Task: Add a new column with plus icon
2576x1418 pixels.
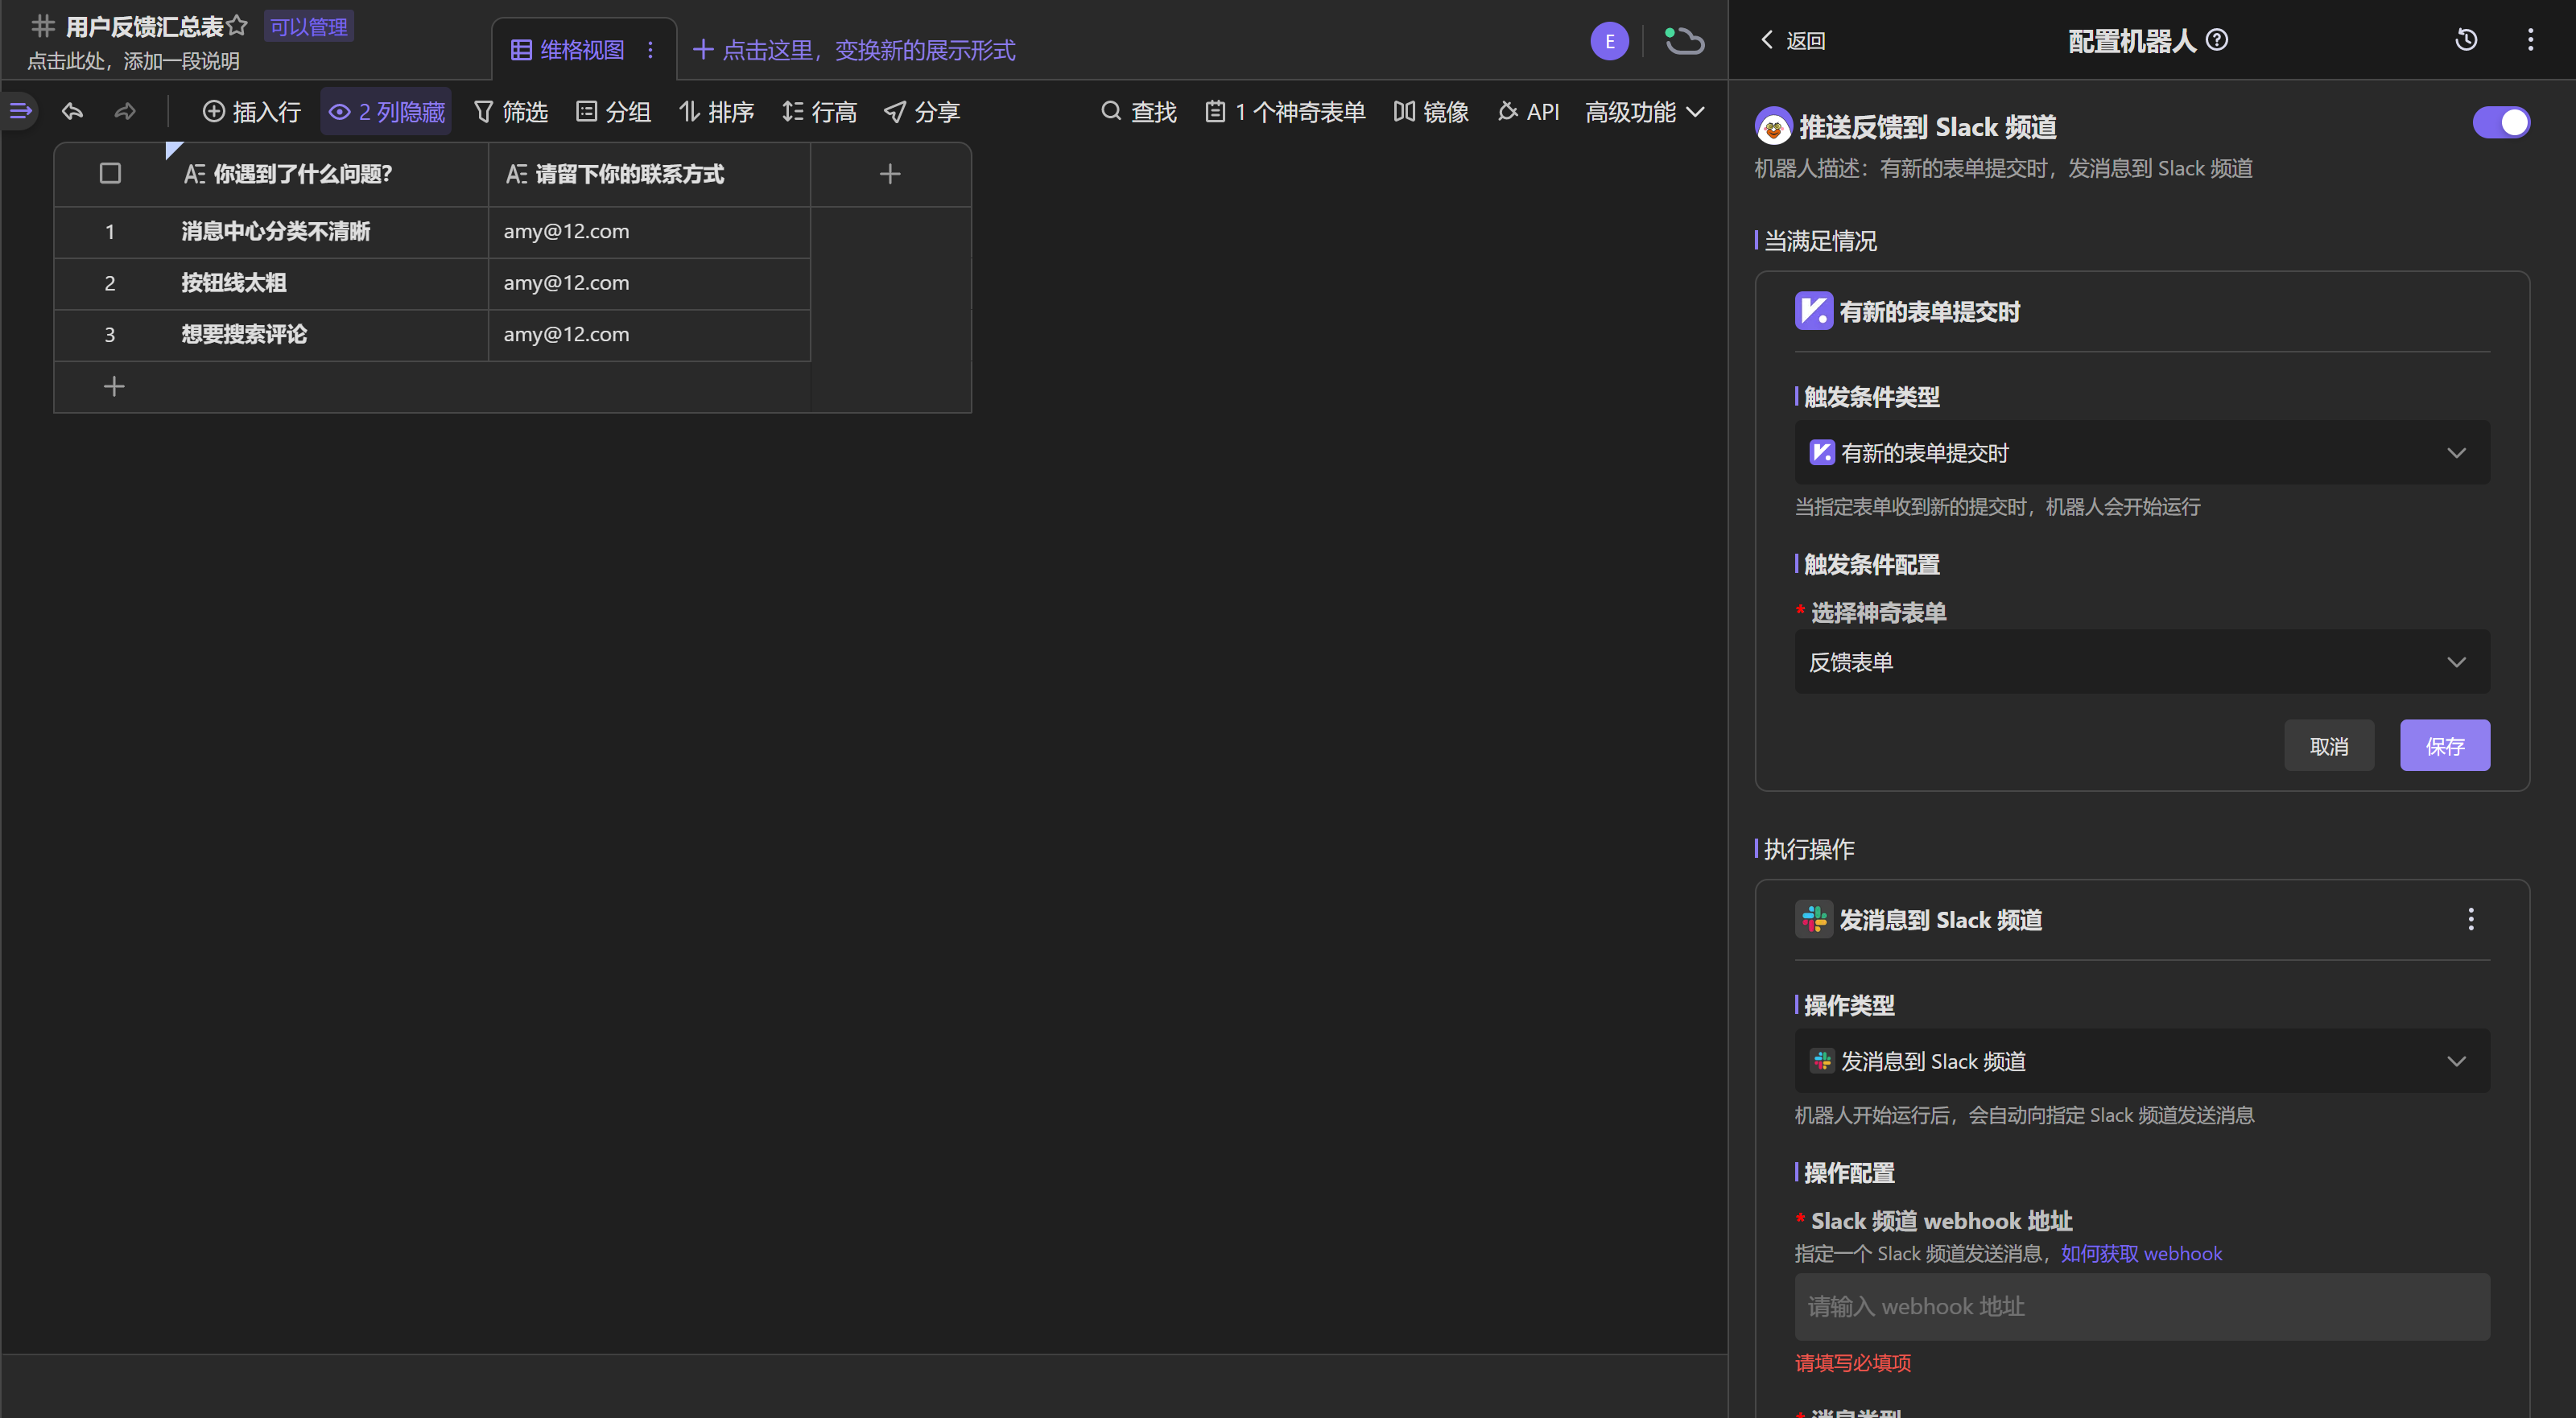Action: pos(889,174)
